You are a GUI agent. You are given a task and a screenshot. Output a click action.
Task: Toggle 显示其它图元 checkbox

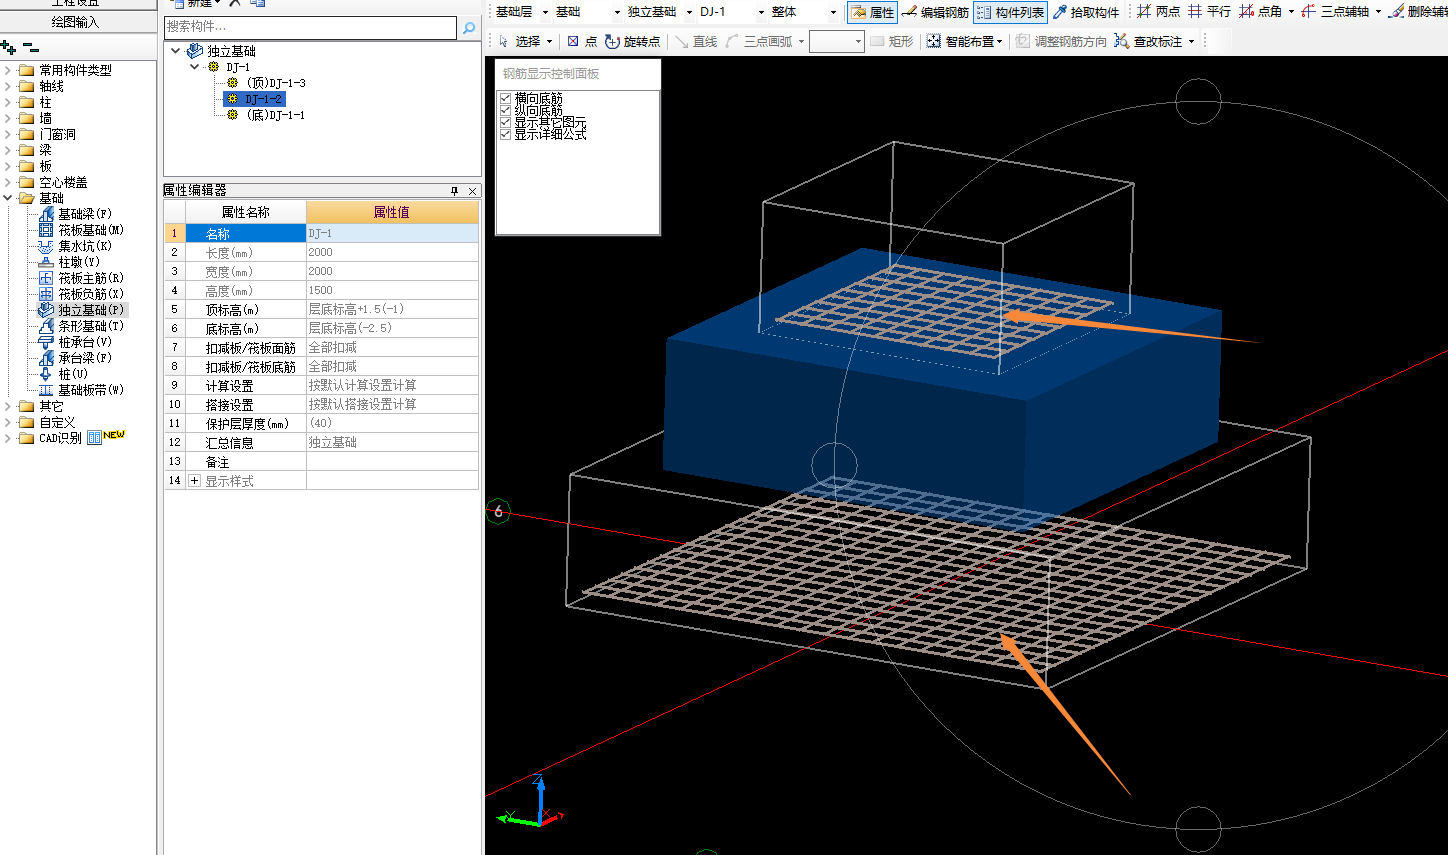click(x=505, y=122)
